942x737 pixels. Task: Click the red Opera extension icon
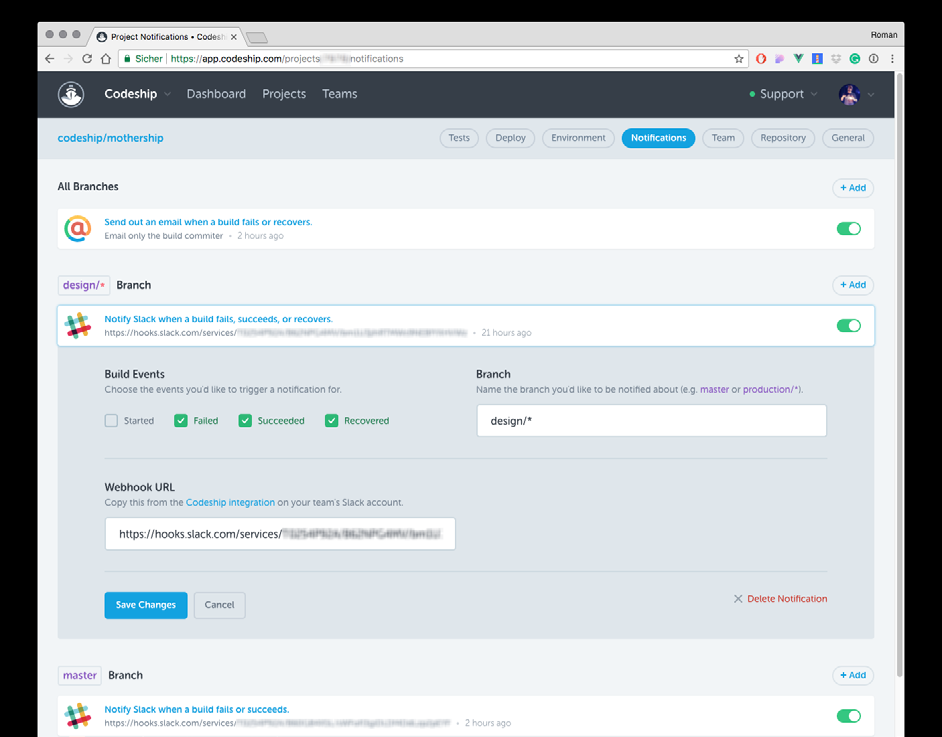tap(761, 59)
